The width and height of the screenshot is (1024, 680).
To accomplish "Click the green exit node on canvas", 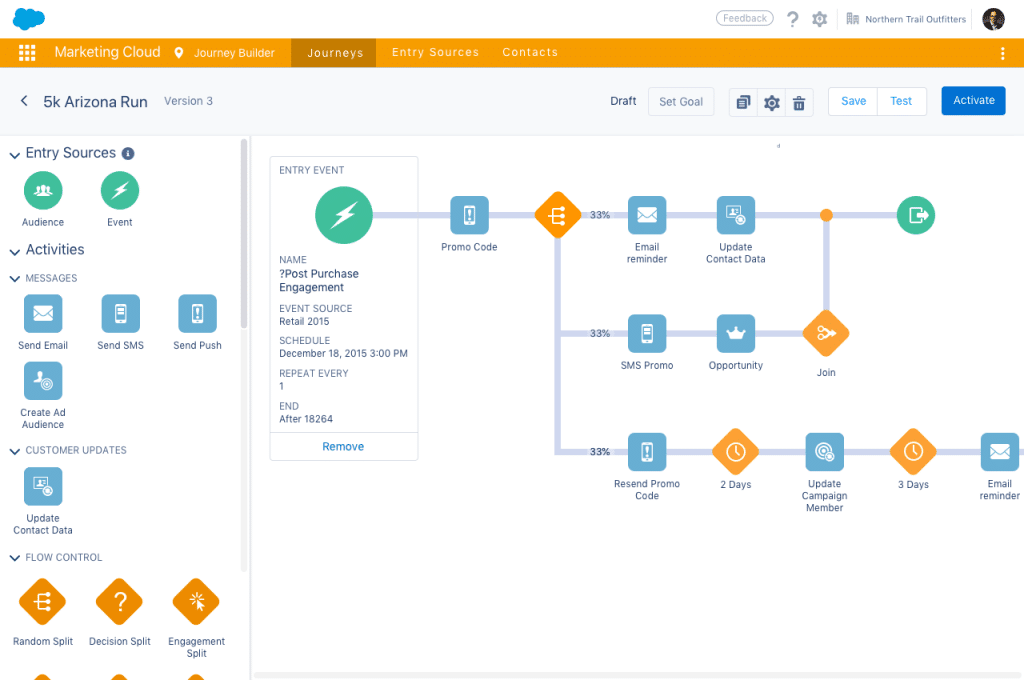I will click(916, 215).
